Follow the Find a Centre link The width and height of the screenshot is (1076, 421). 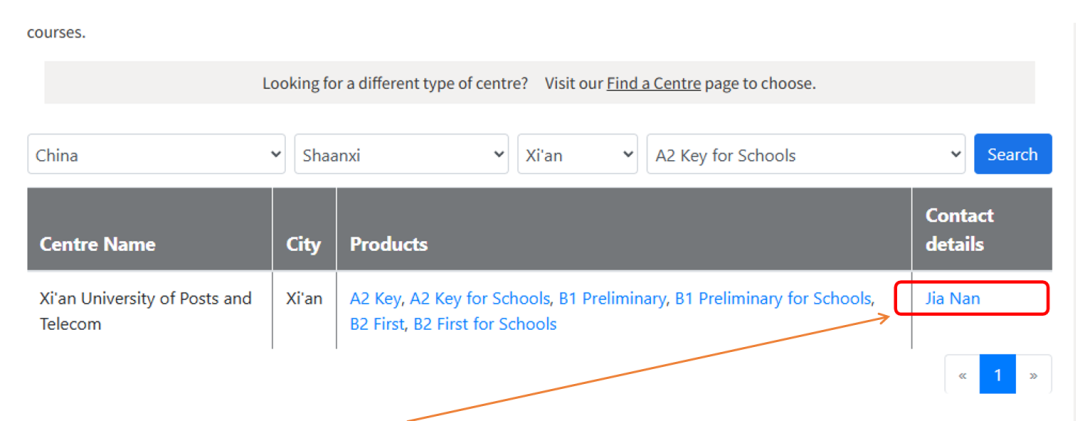point(653,83)
